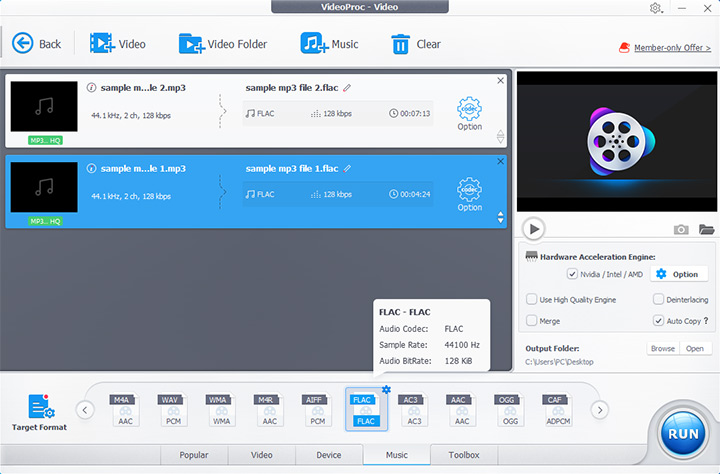Select thumbnail of sample mp3 file 2
Screen dimensions: 720x474
[x=44, y=107]
